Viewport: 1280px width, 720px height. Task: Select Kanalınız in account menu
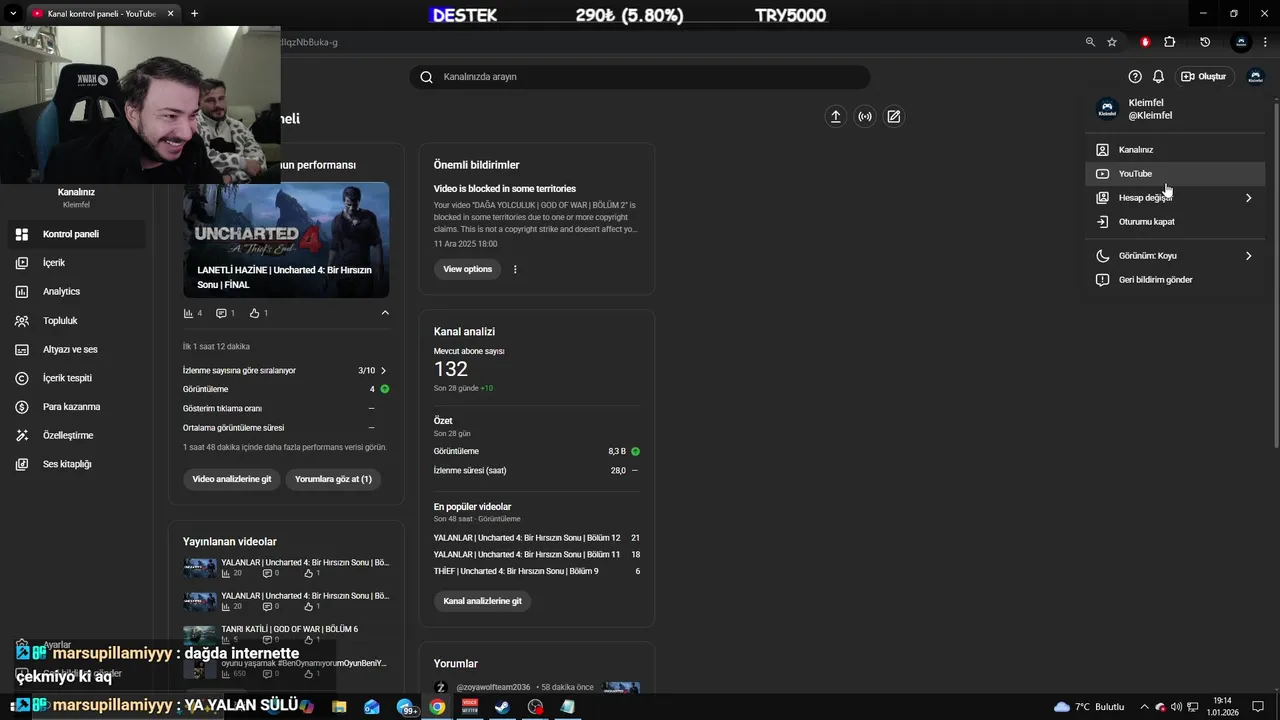pos(1175,150)
